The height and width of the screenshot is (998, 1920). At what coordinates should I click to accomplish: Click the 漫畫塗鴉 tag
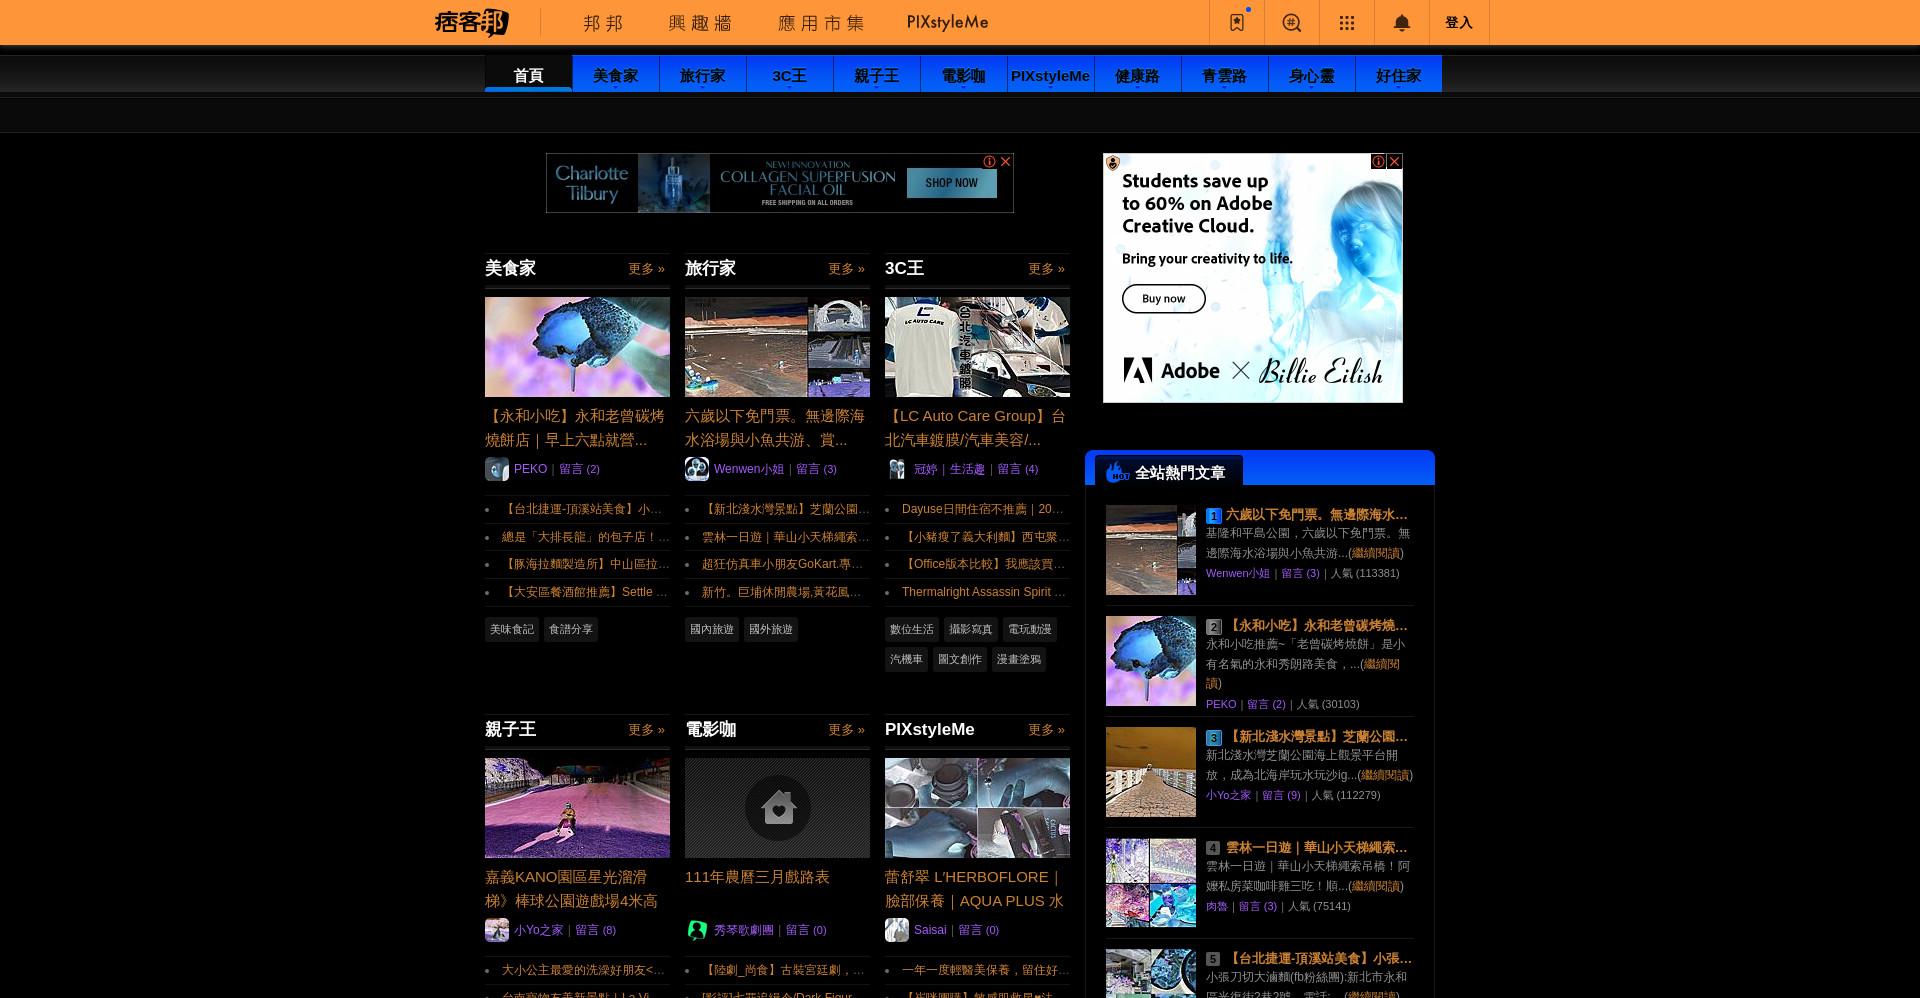pyautogui.click(x=1019, y=659)
